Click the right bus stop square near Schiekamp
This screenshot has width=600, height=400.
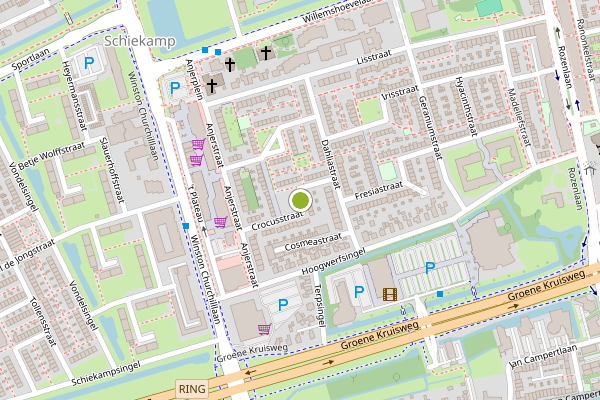(x=218, y=52)
